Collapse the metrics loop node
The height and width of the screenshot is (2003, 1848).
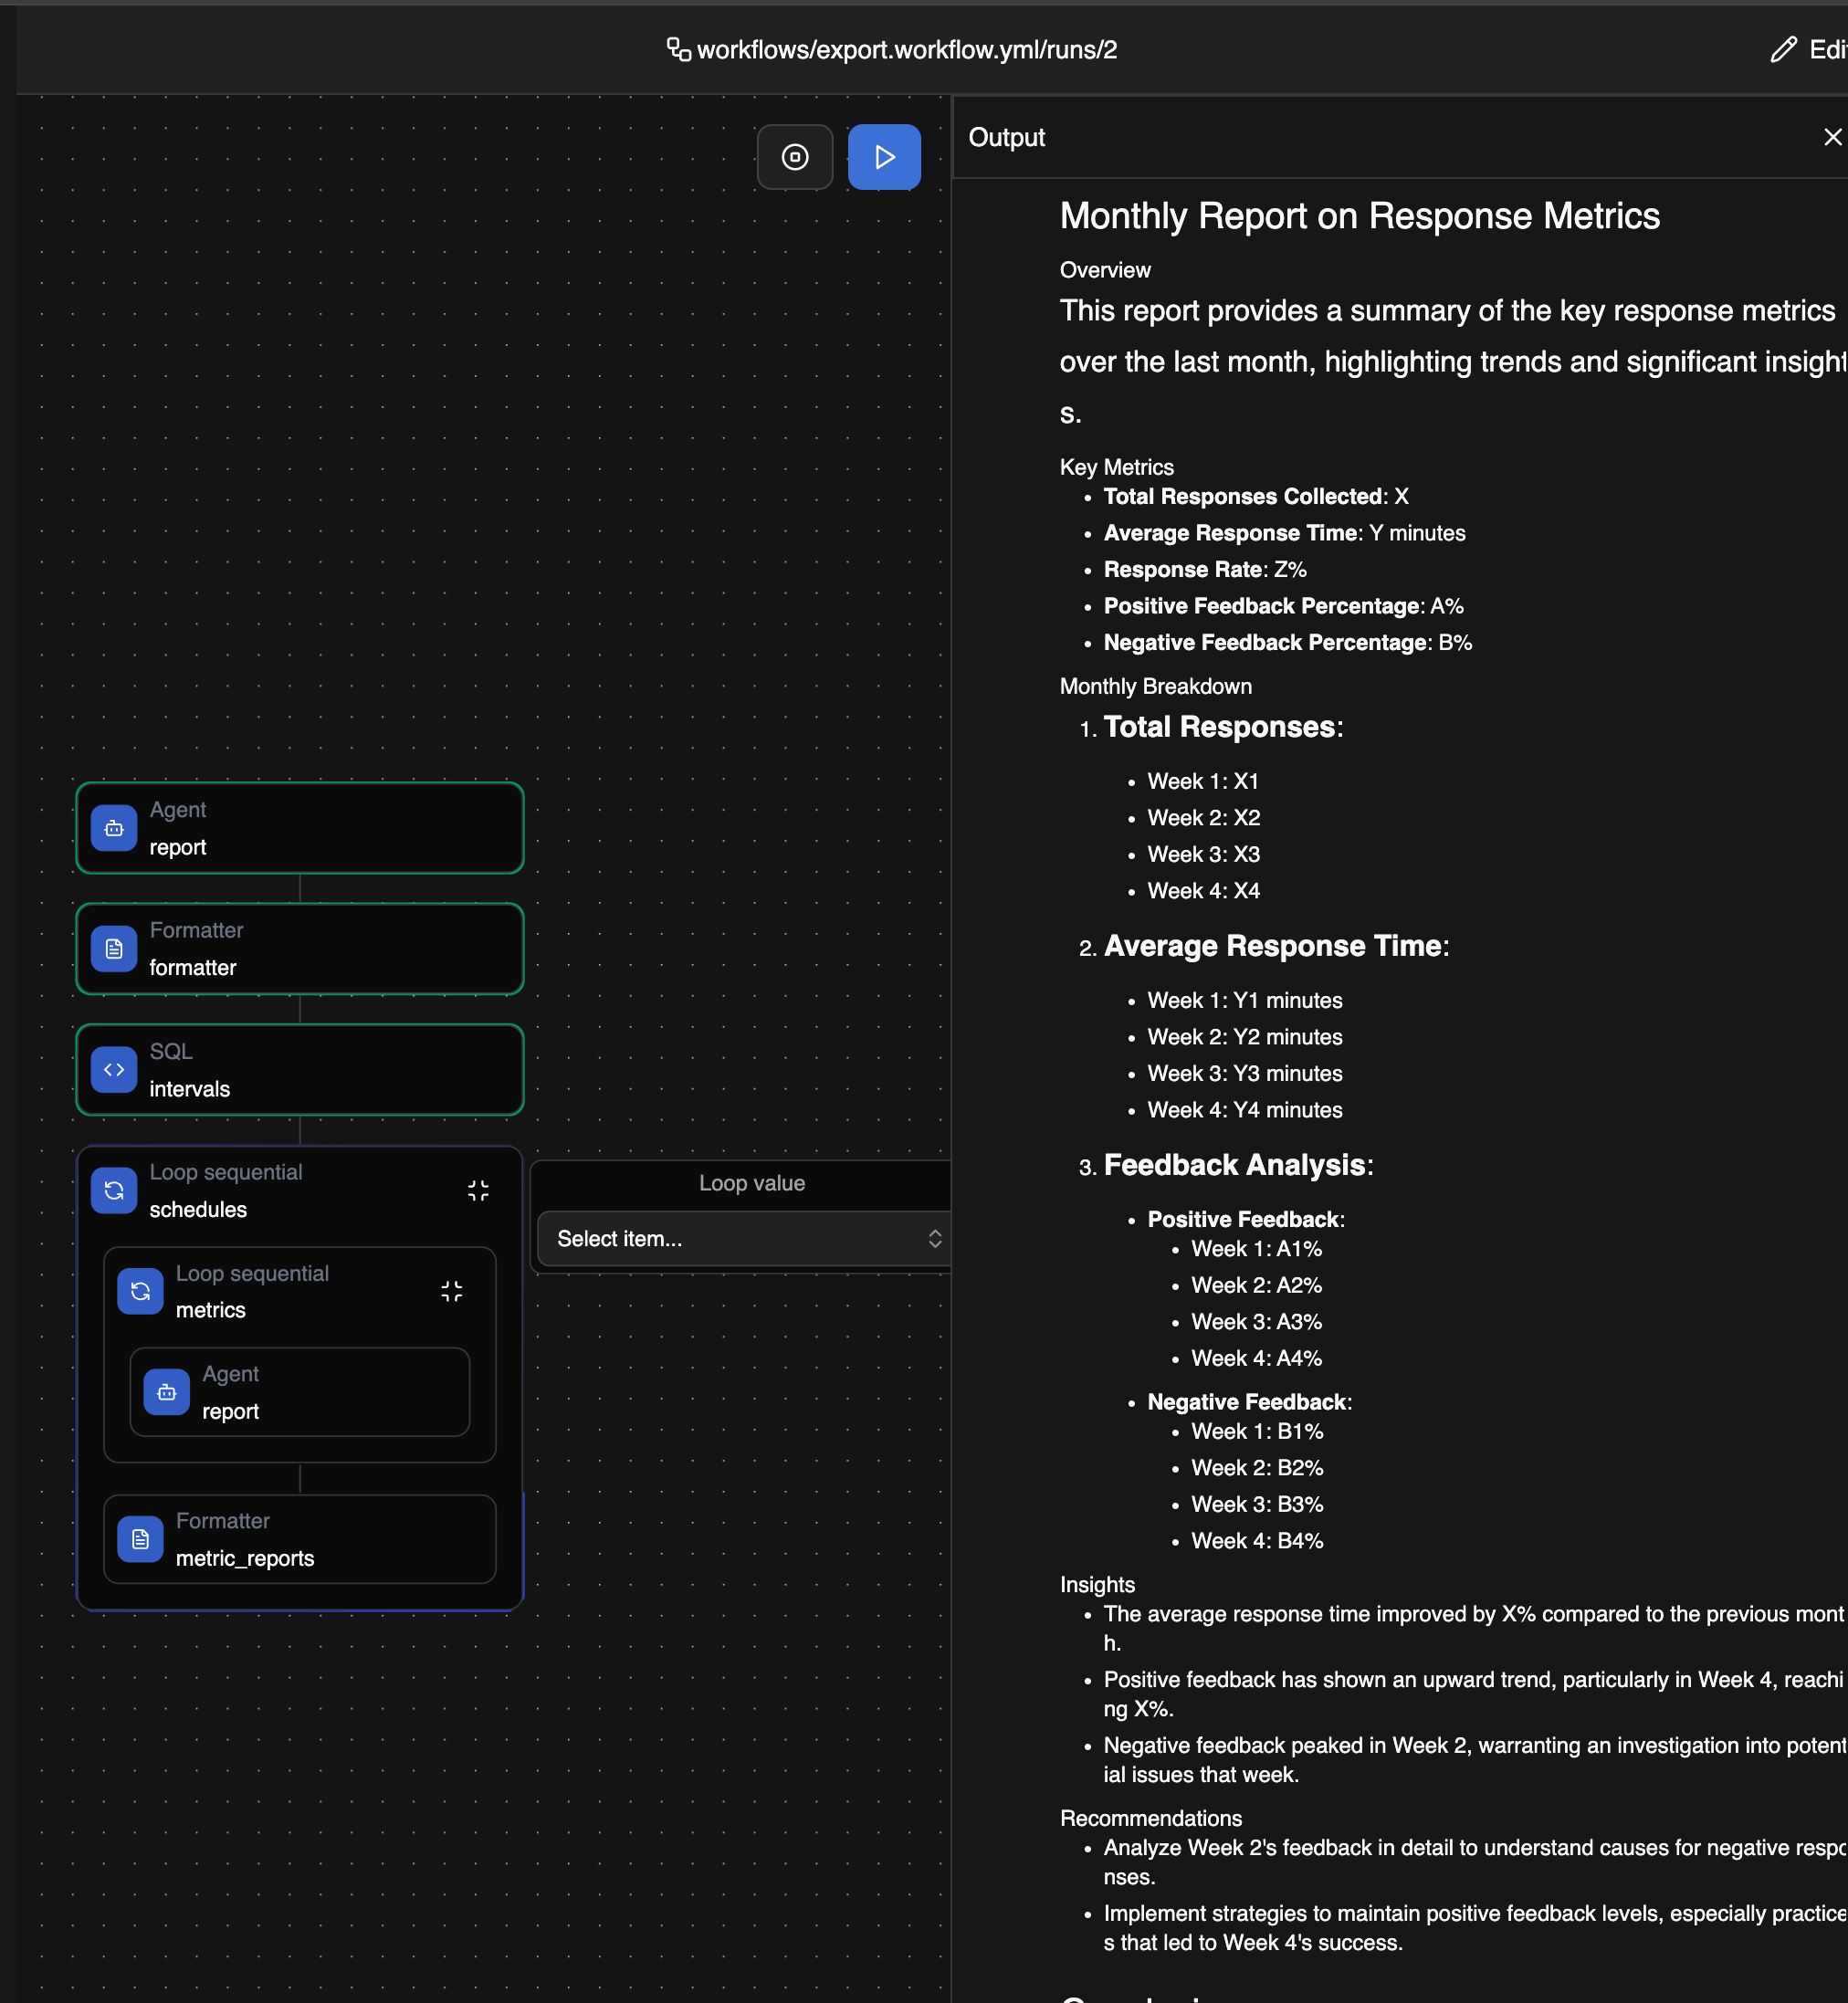[x=452, y=1291]
